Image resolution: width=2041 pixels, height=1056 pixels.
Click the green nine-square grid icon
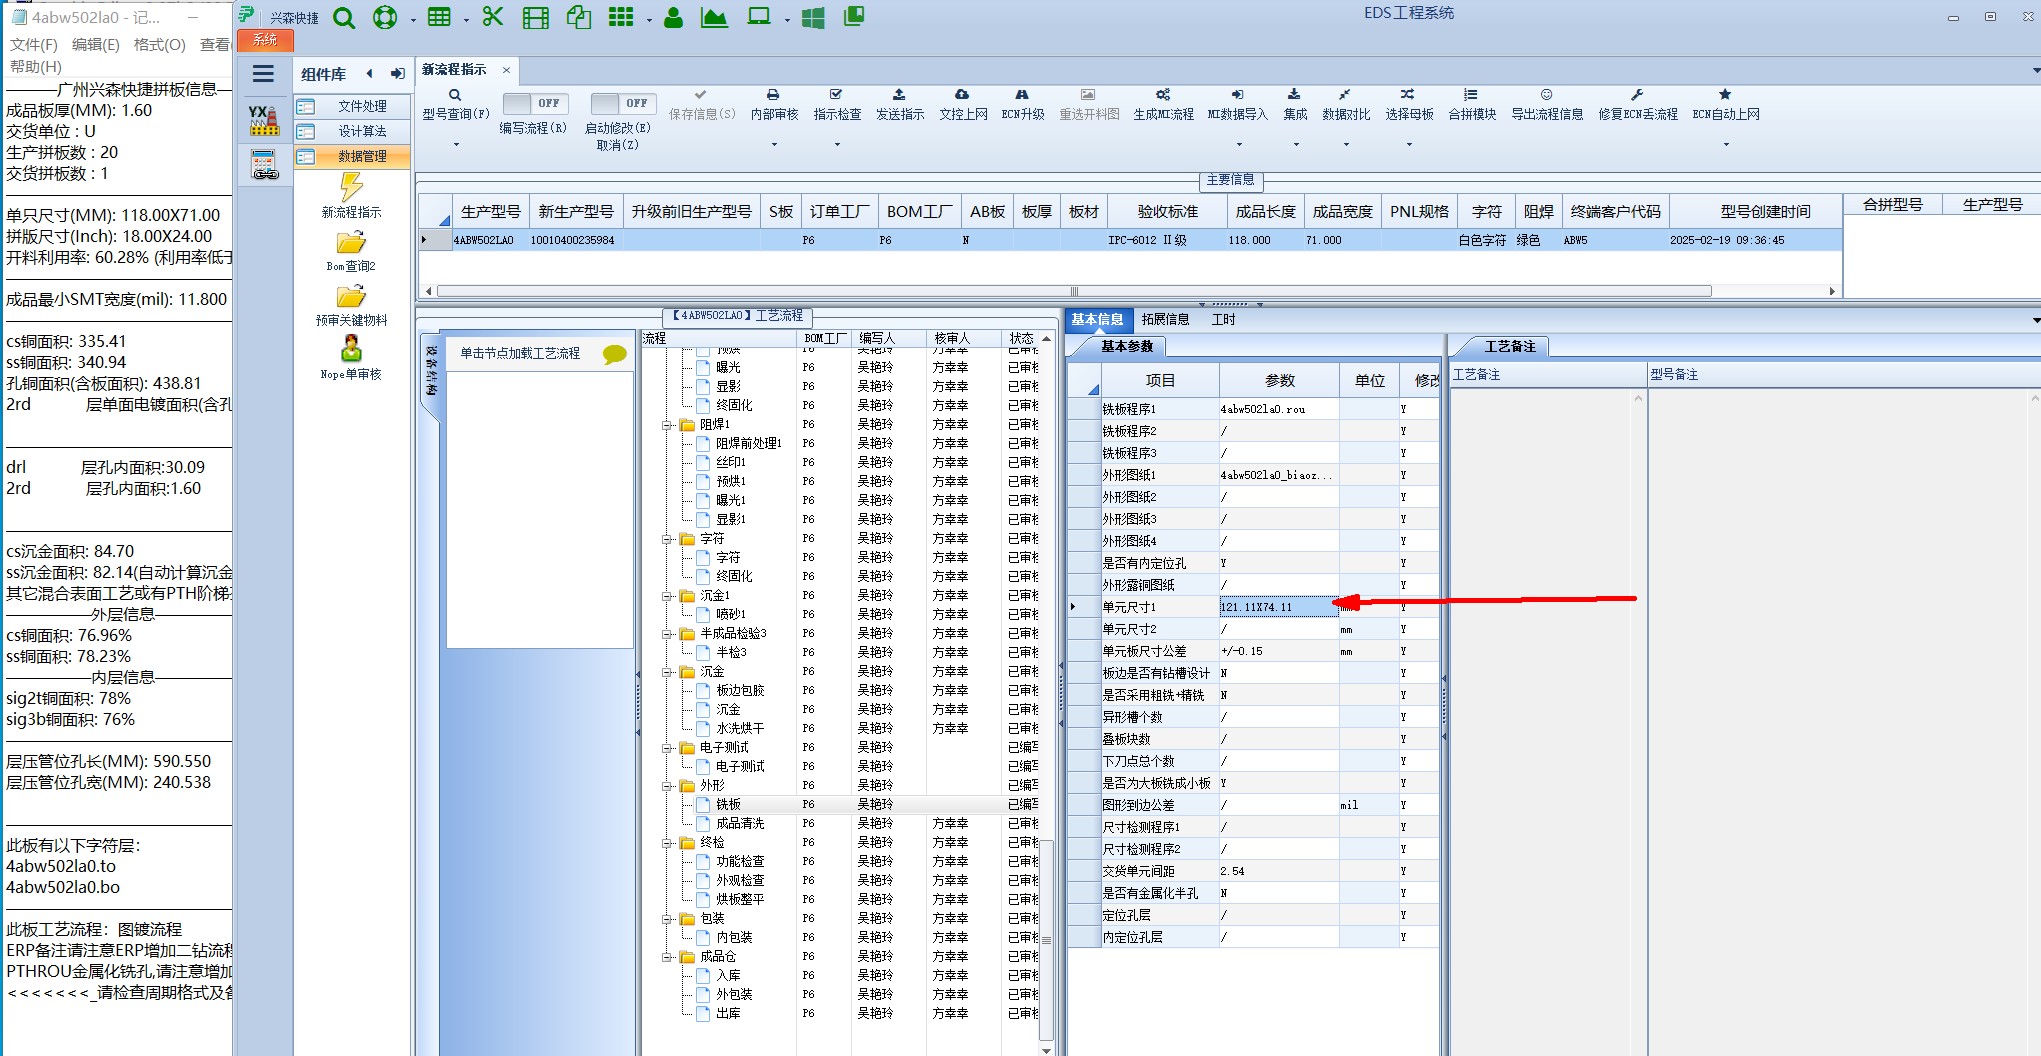(621, 17)
